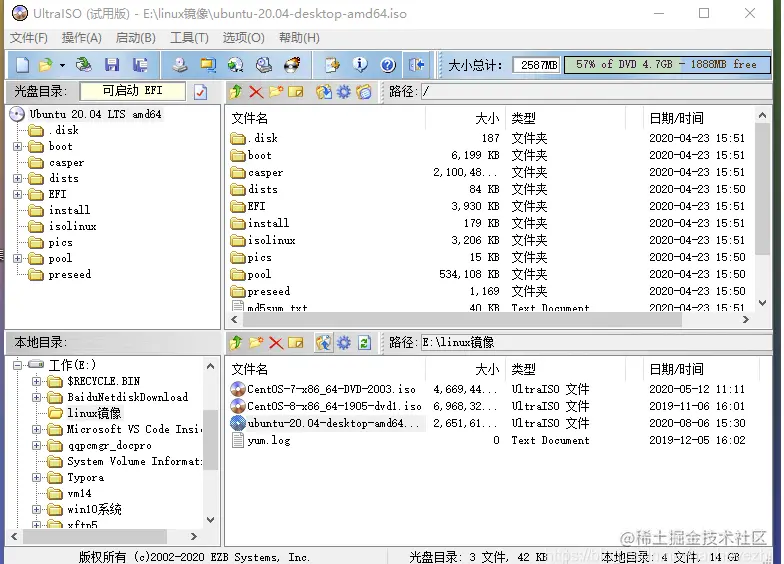
Task: Click the 可启动 EFI boot type field
Action: (132, 91)
